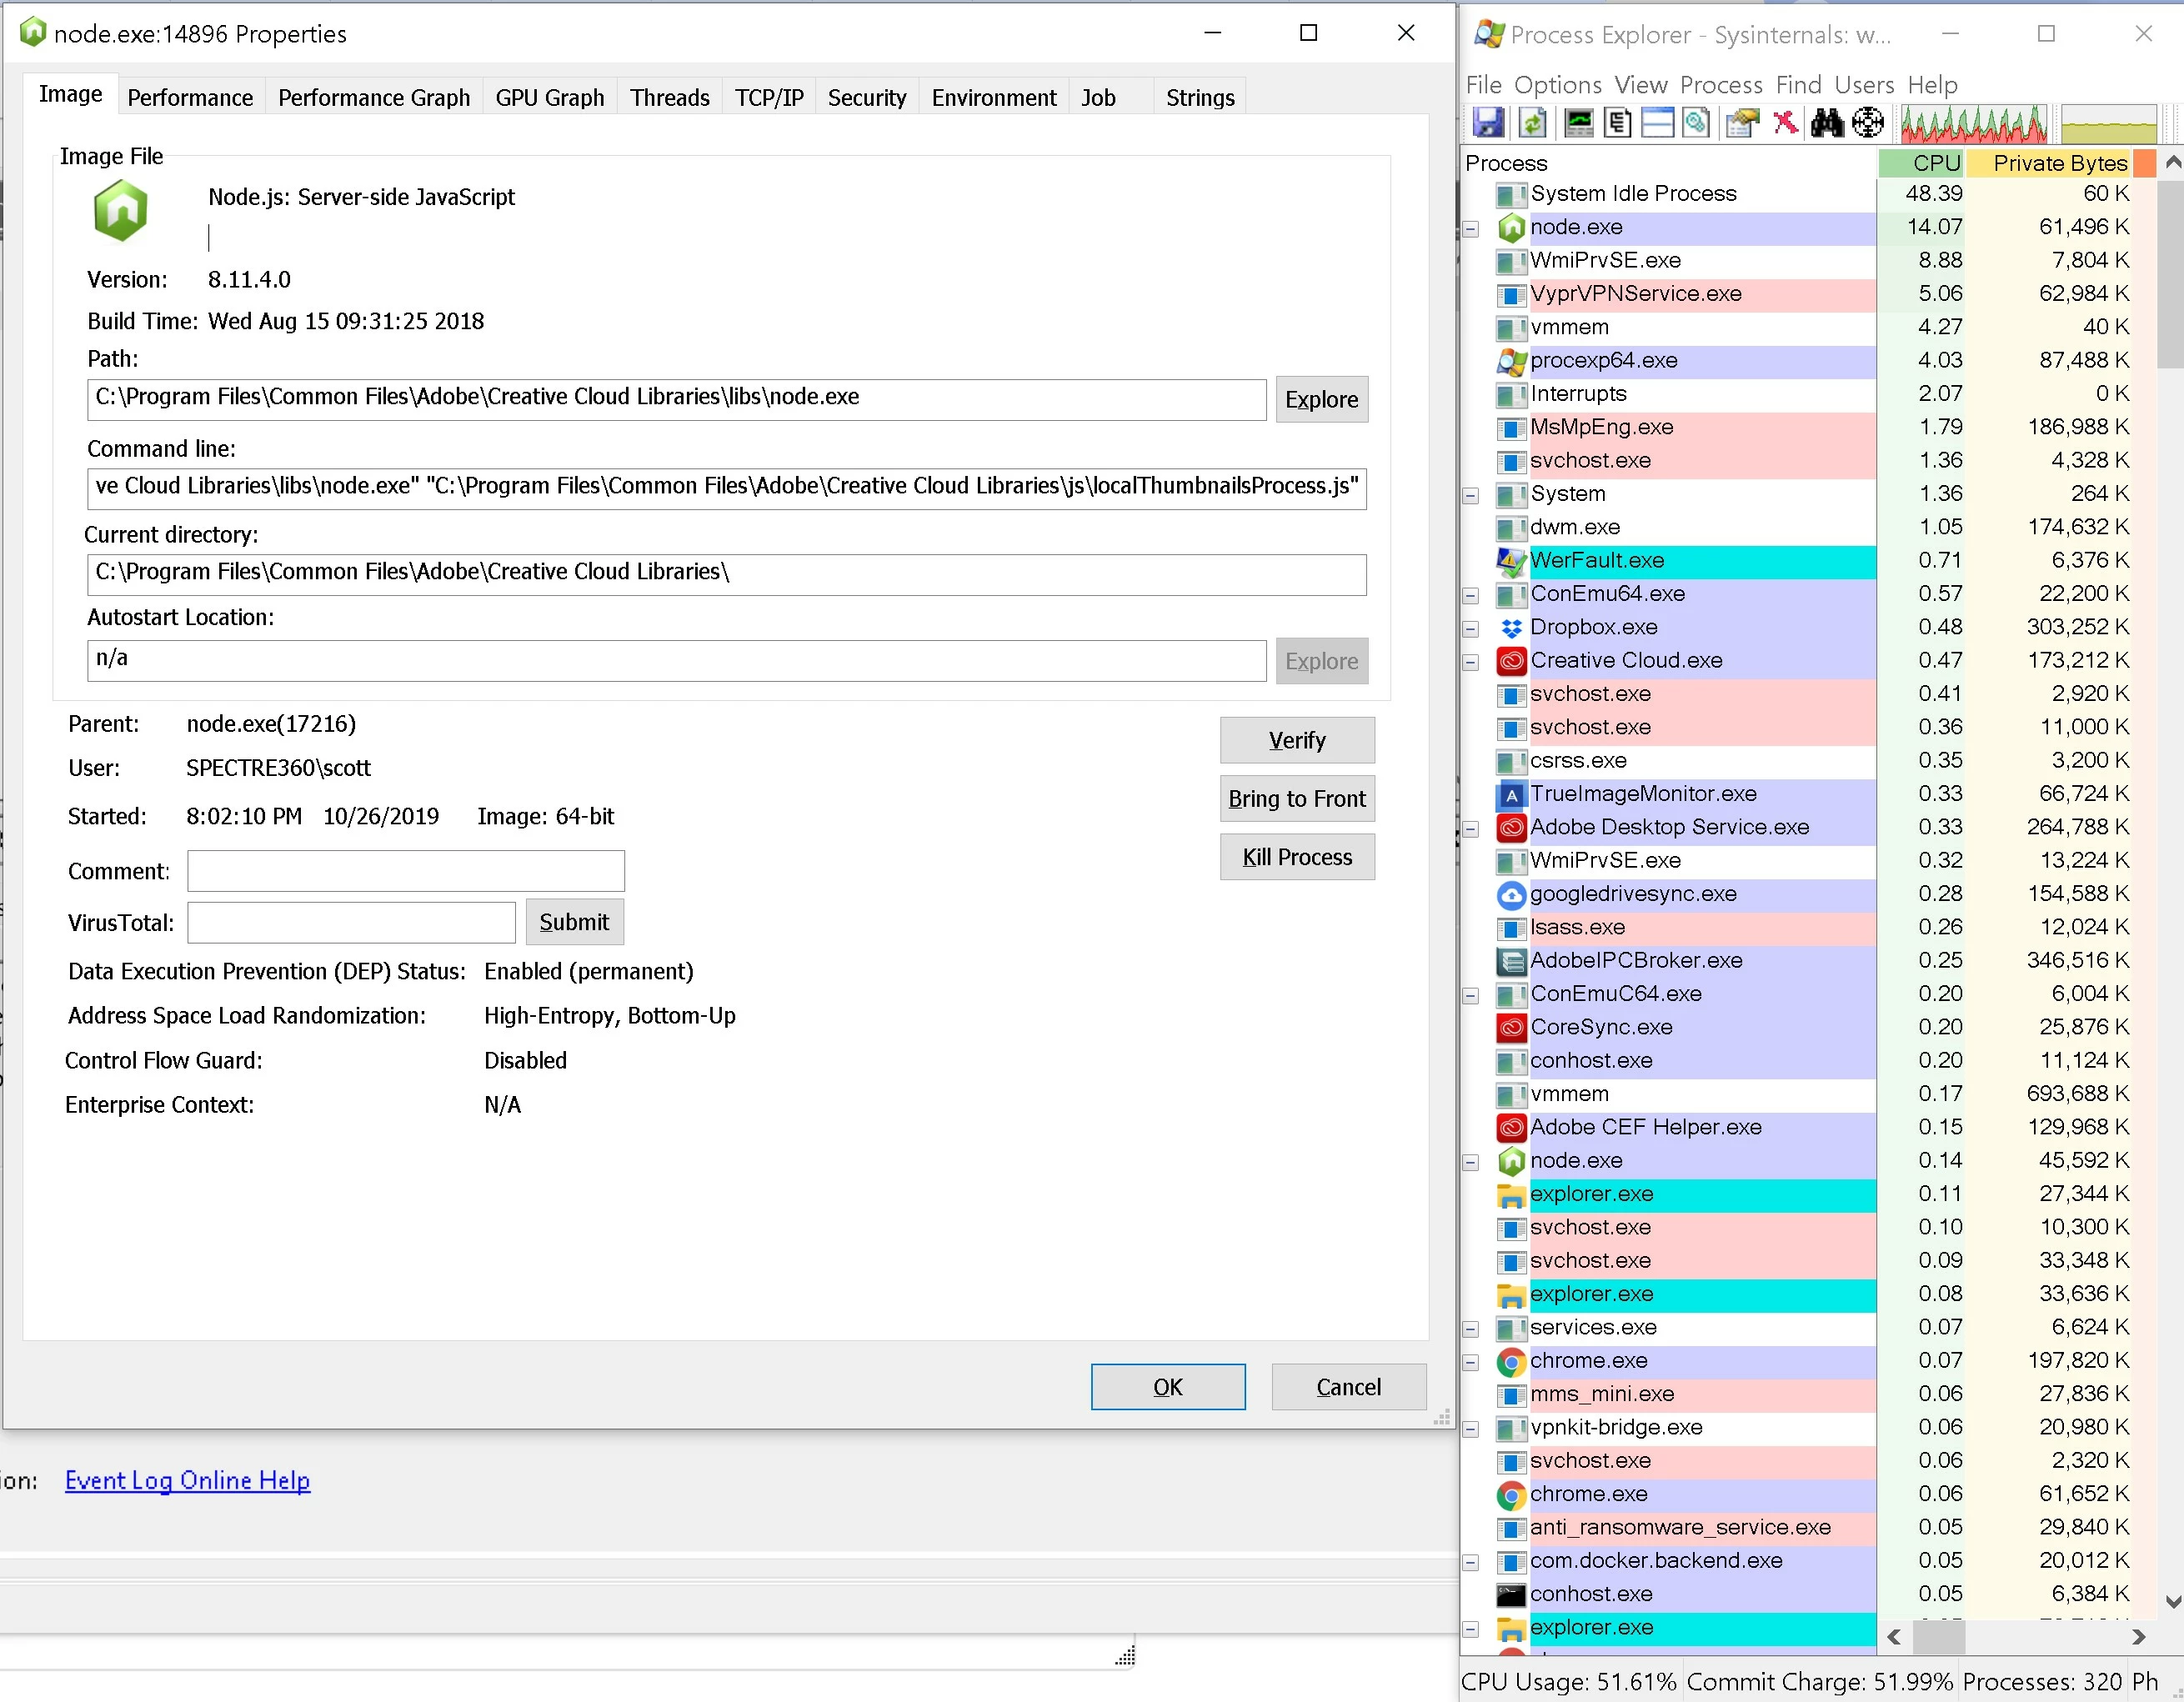Viewport: 2184px width, 1702px height.
Task: Collapse the Creative Cloud.exe tree node
Action: 1471,662
